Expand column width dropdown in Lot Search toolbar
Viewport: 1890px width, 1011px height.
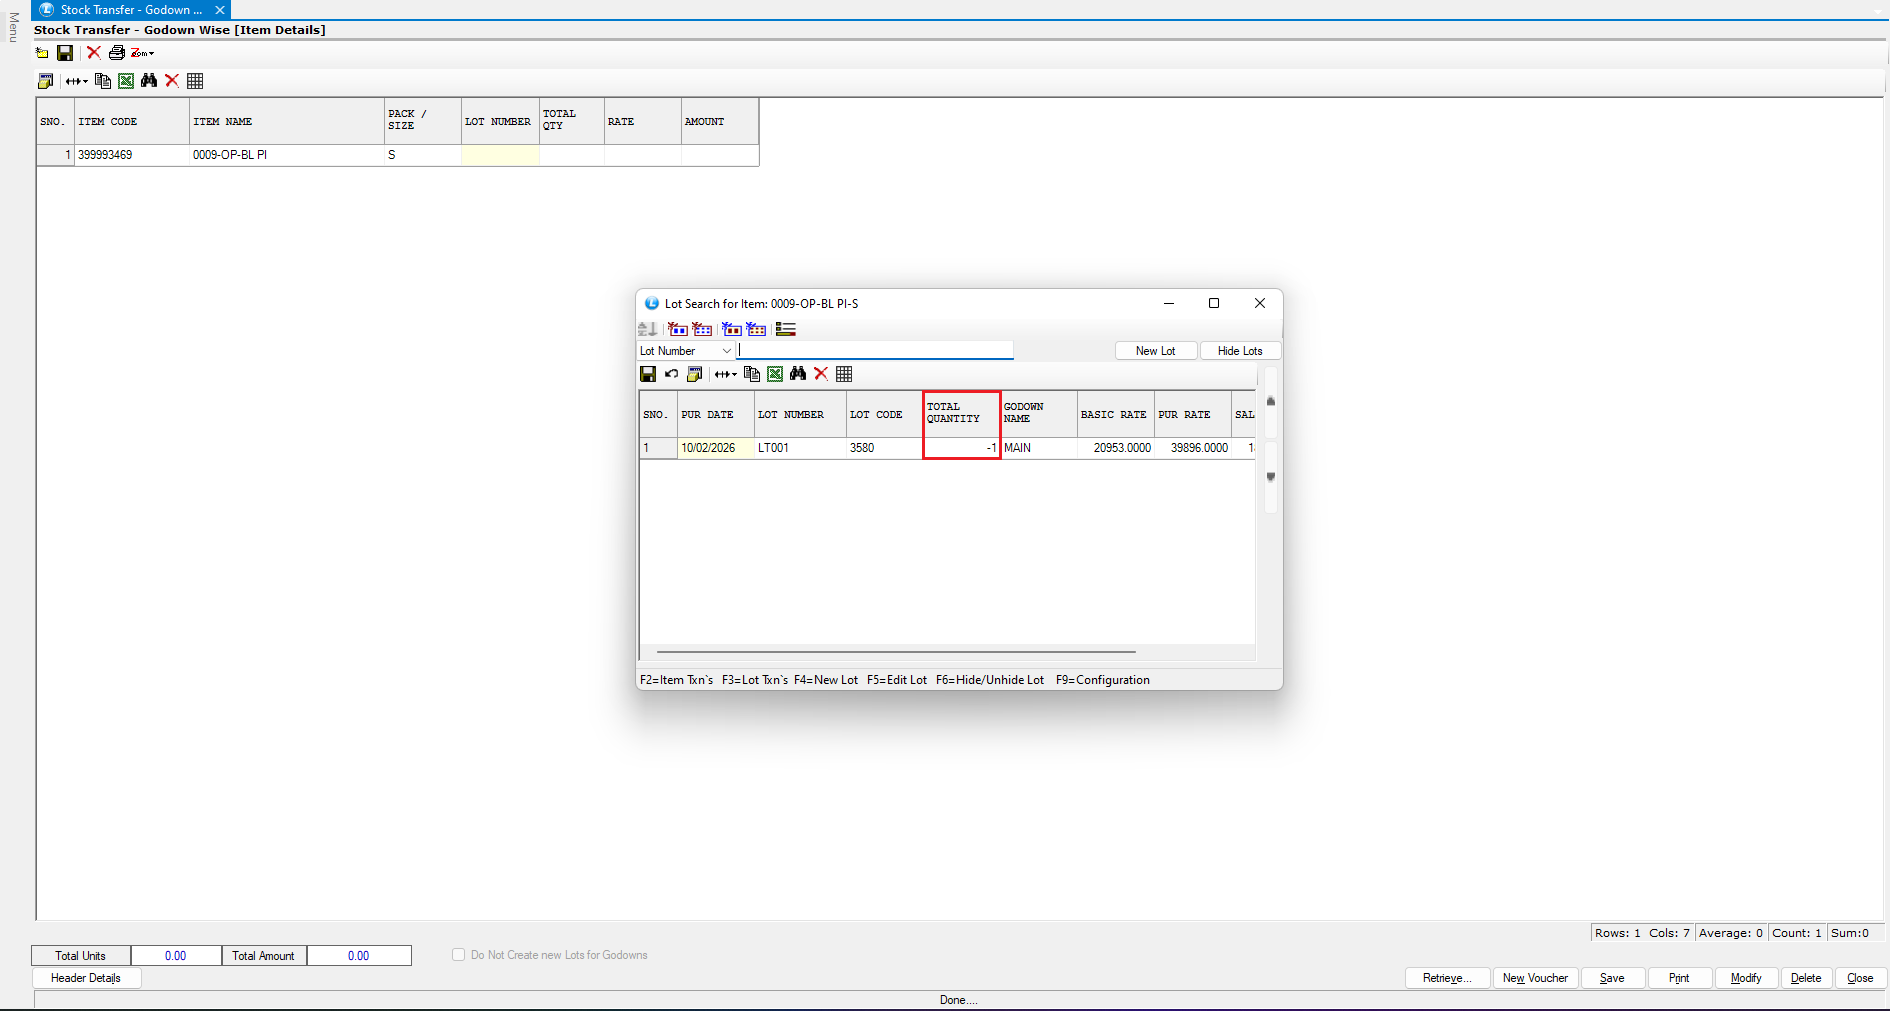pos(726,374)
